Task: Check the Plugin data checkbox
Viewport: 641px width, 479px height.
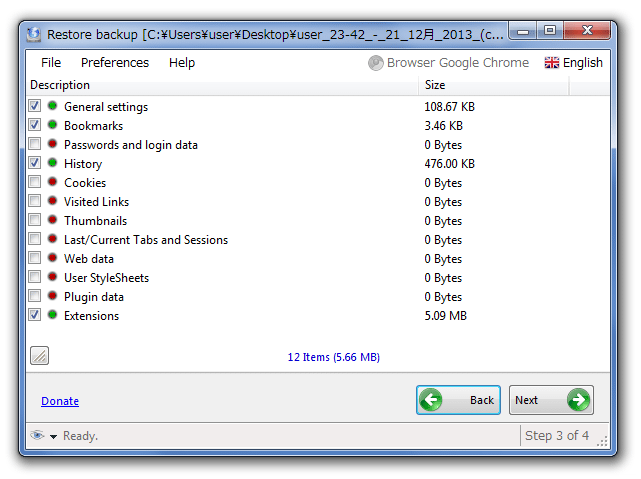Action: (x=35, y=296)
